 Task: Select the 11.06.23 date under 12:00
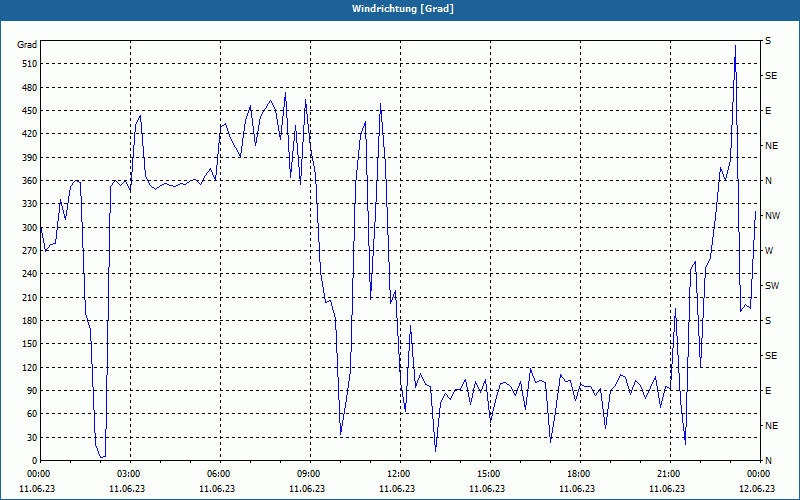[397, 488]
